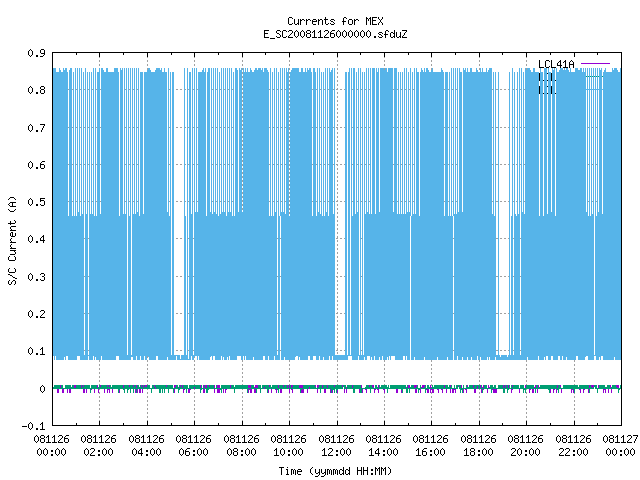Viewport: 640px width, 480px height.
Task: Click the 081127 00:00 x-axis tick label
Action: [x=620, y=446]
